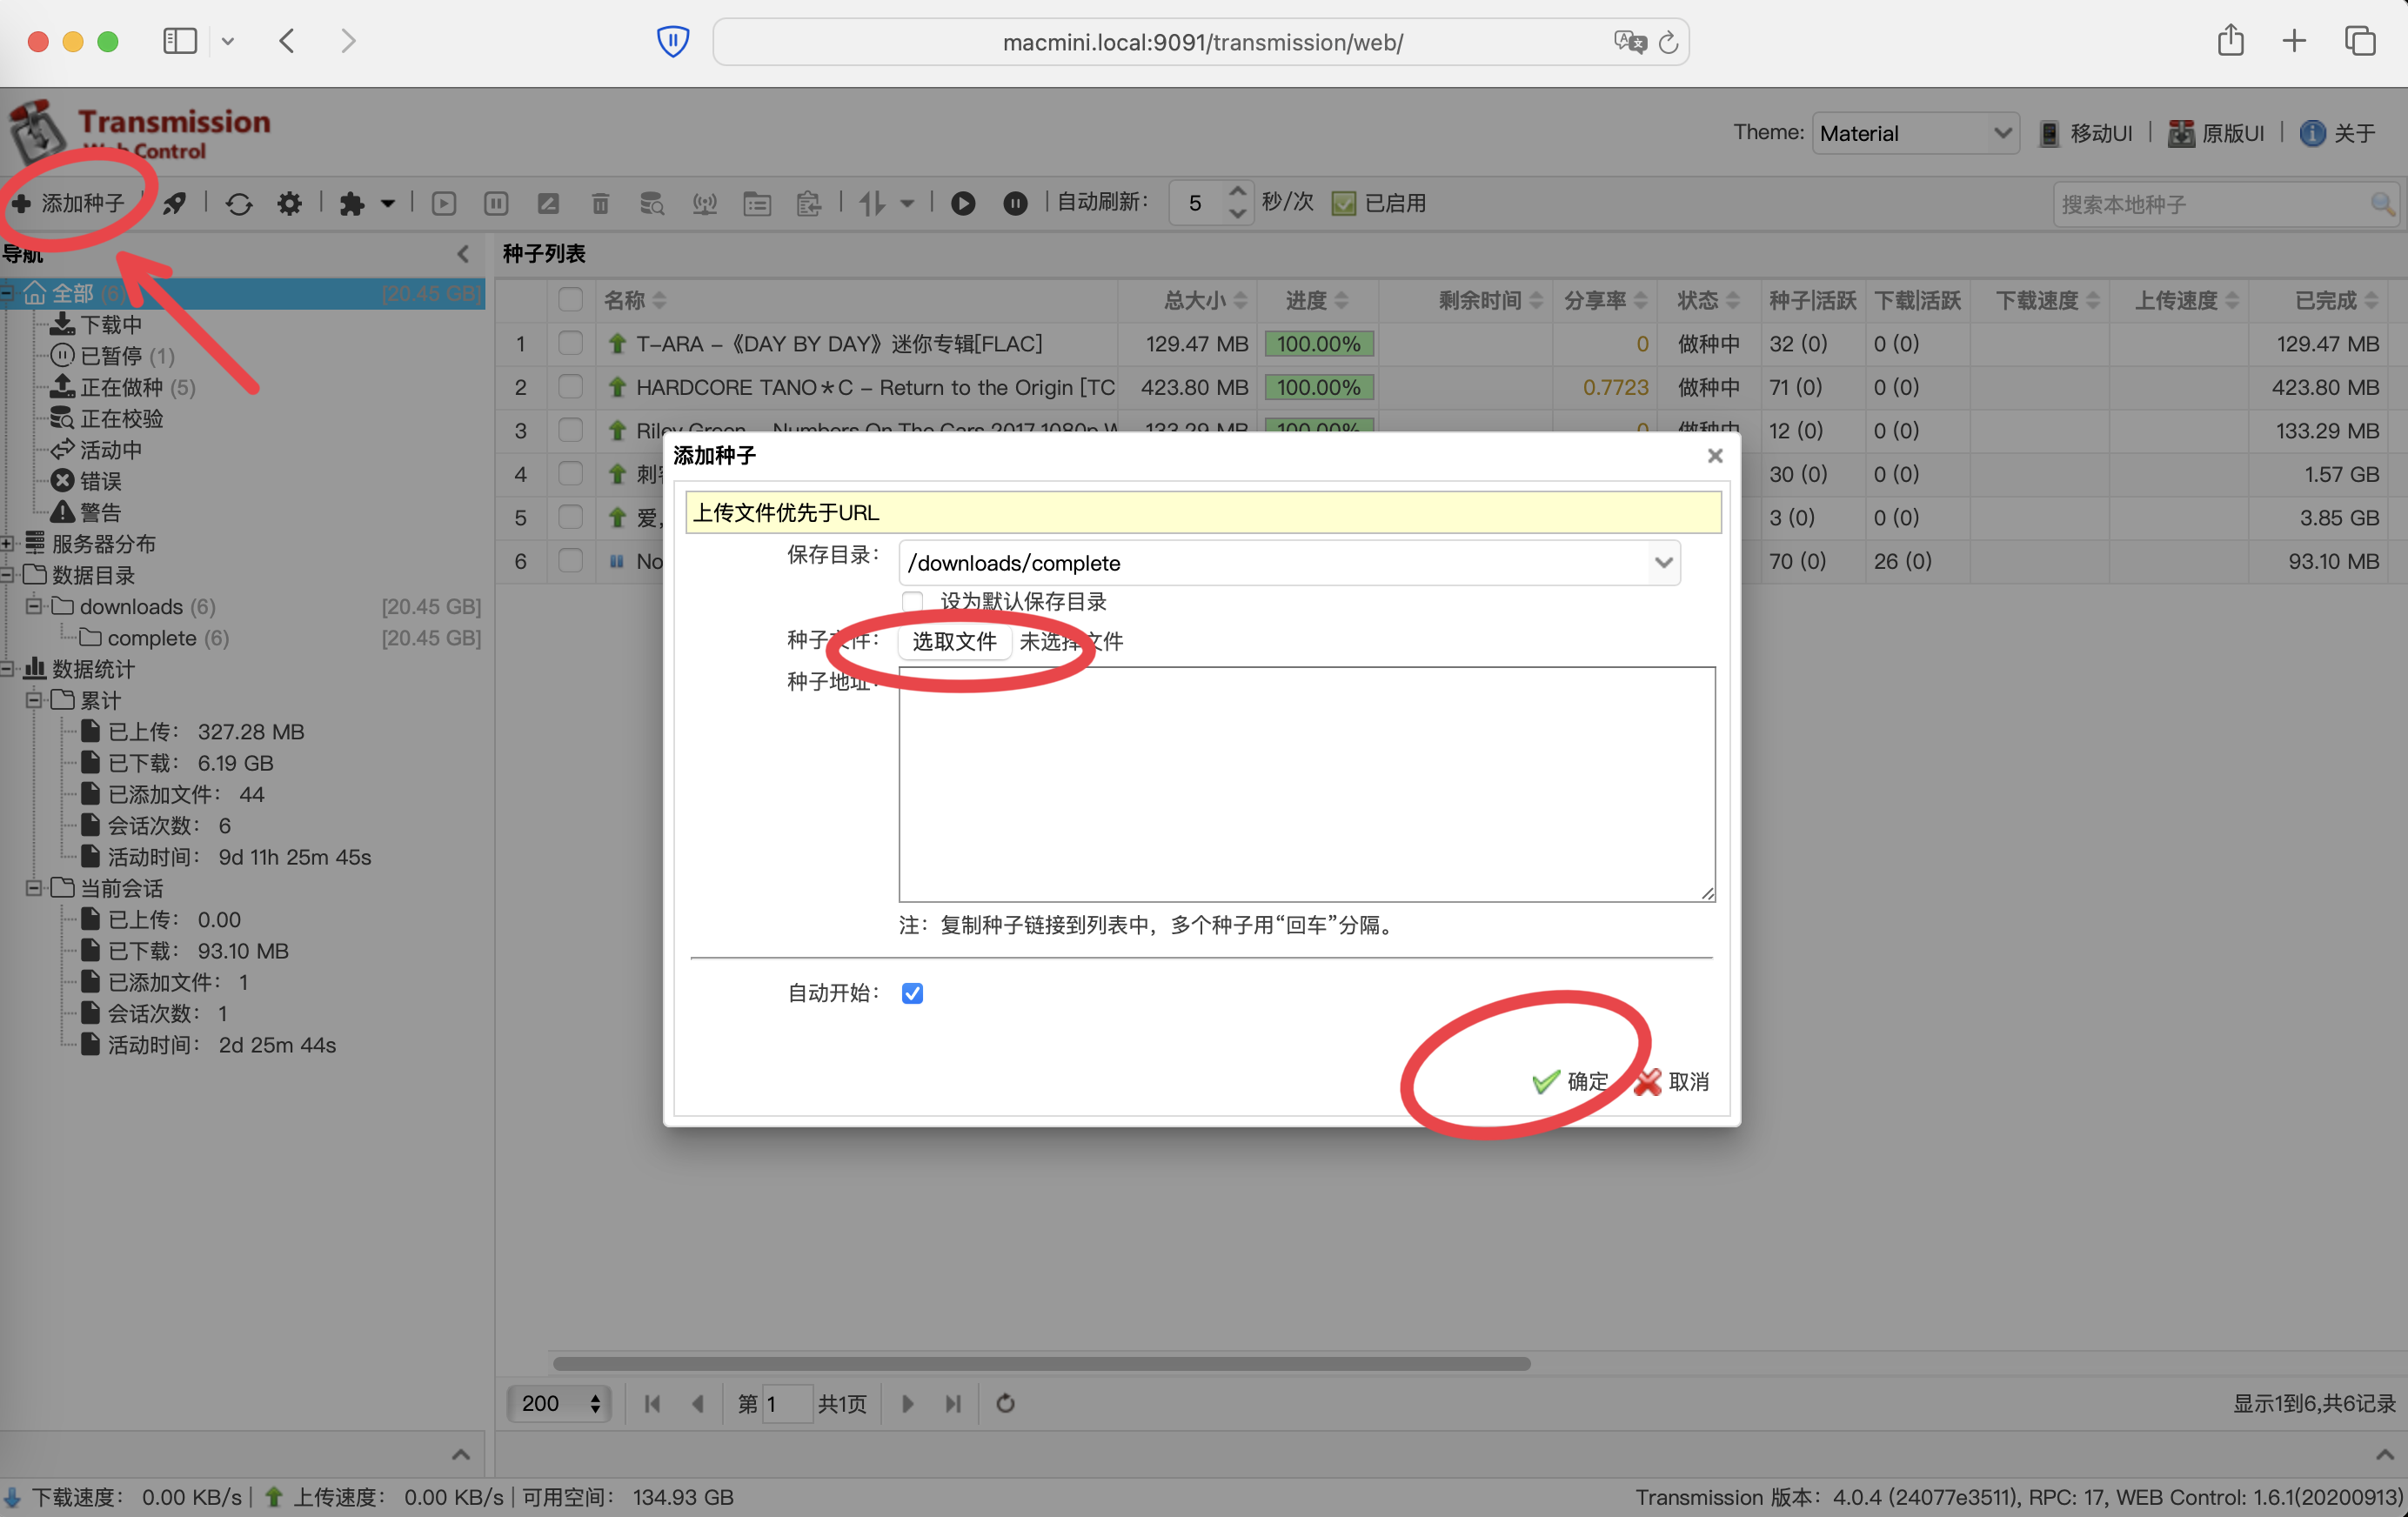Start all torrents with black play button
This screenshot has width=2408, height=1517.
pyautogui.click(x=962, y=204)
